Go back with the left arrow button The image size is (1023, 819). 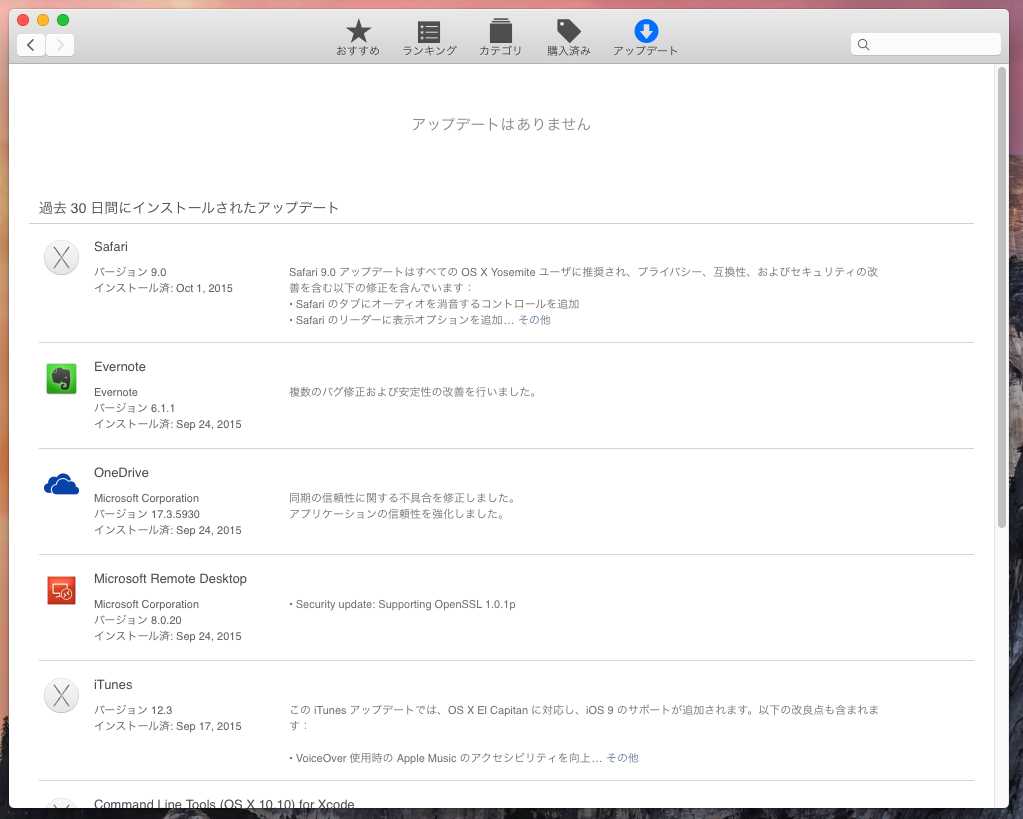[x=31, y=44]
